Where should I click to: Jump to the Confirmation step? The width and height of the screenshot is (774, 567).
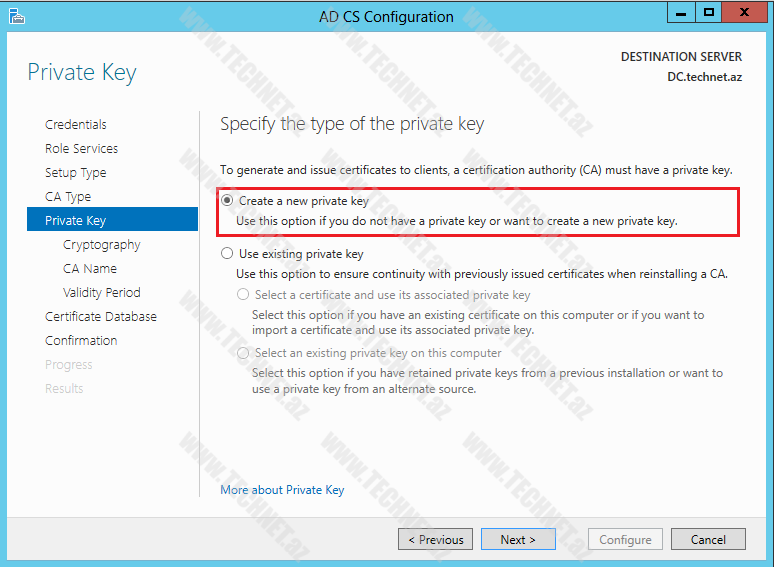click(x=81, y=341)
